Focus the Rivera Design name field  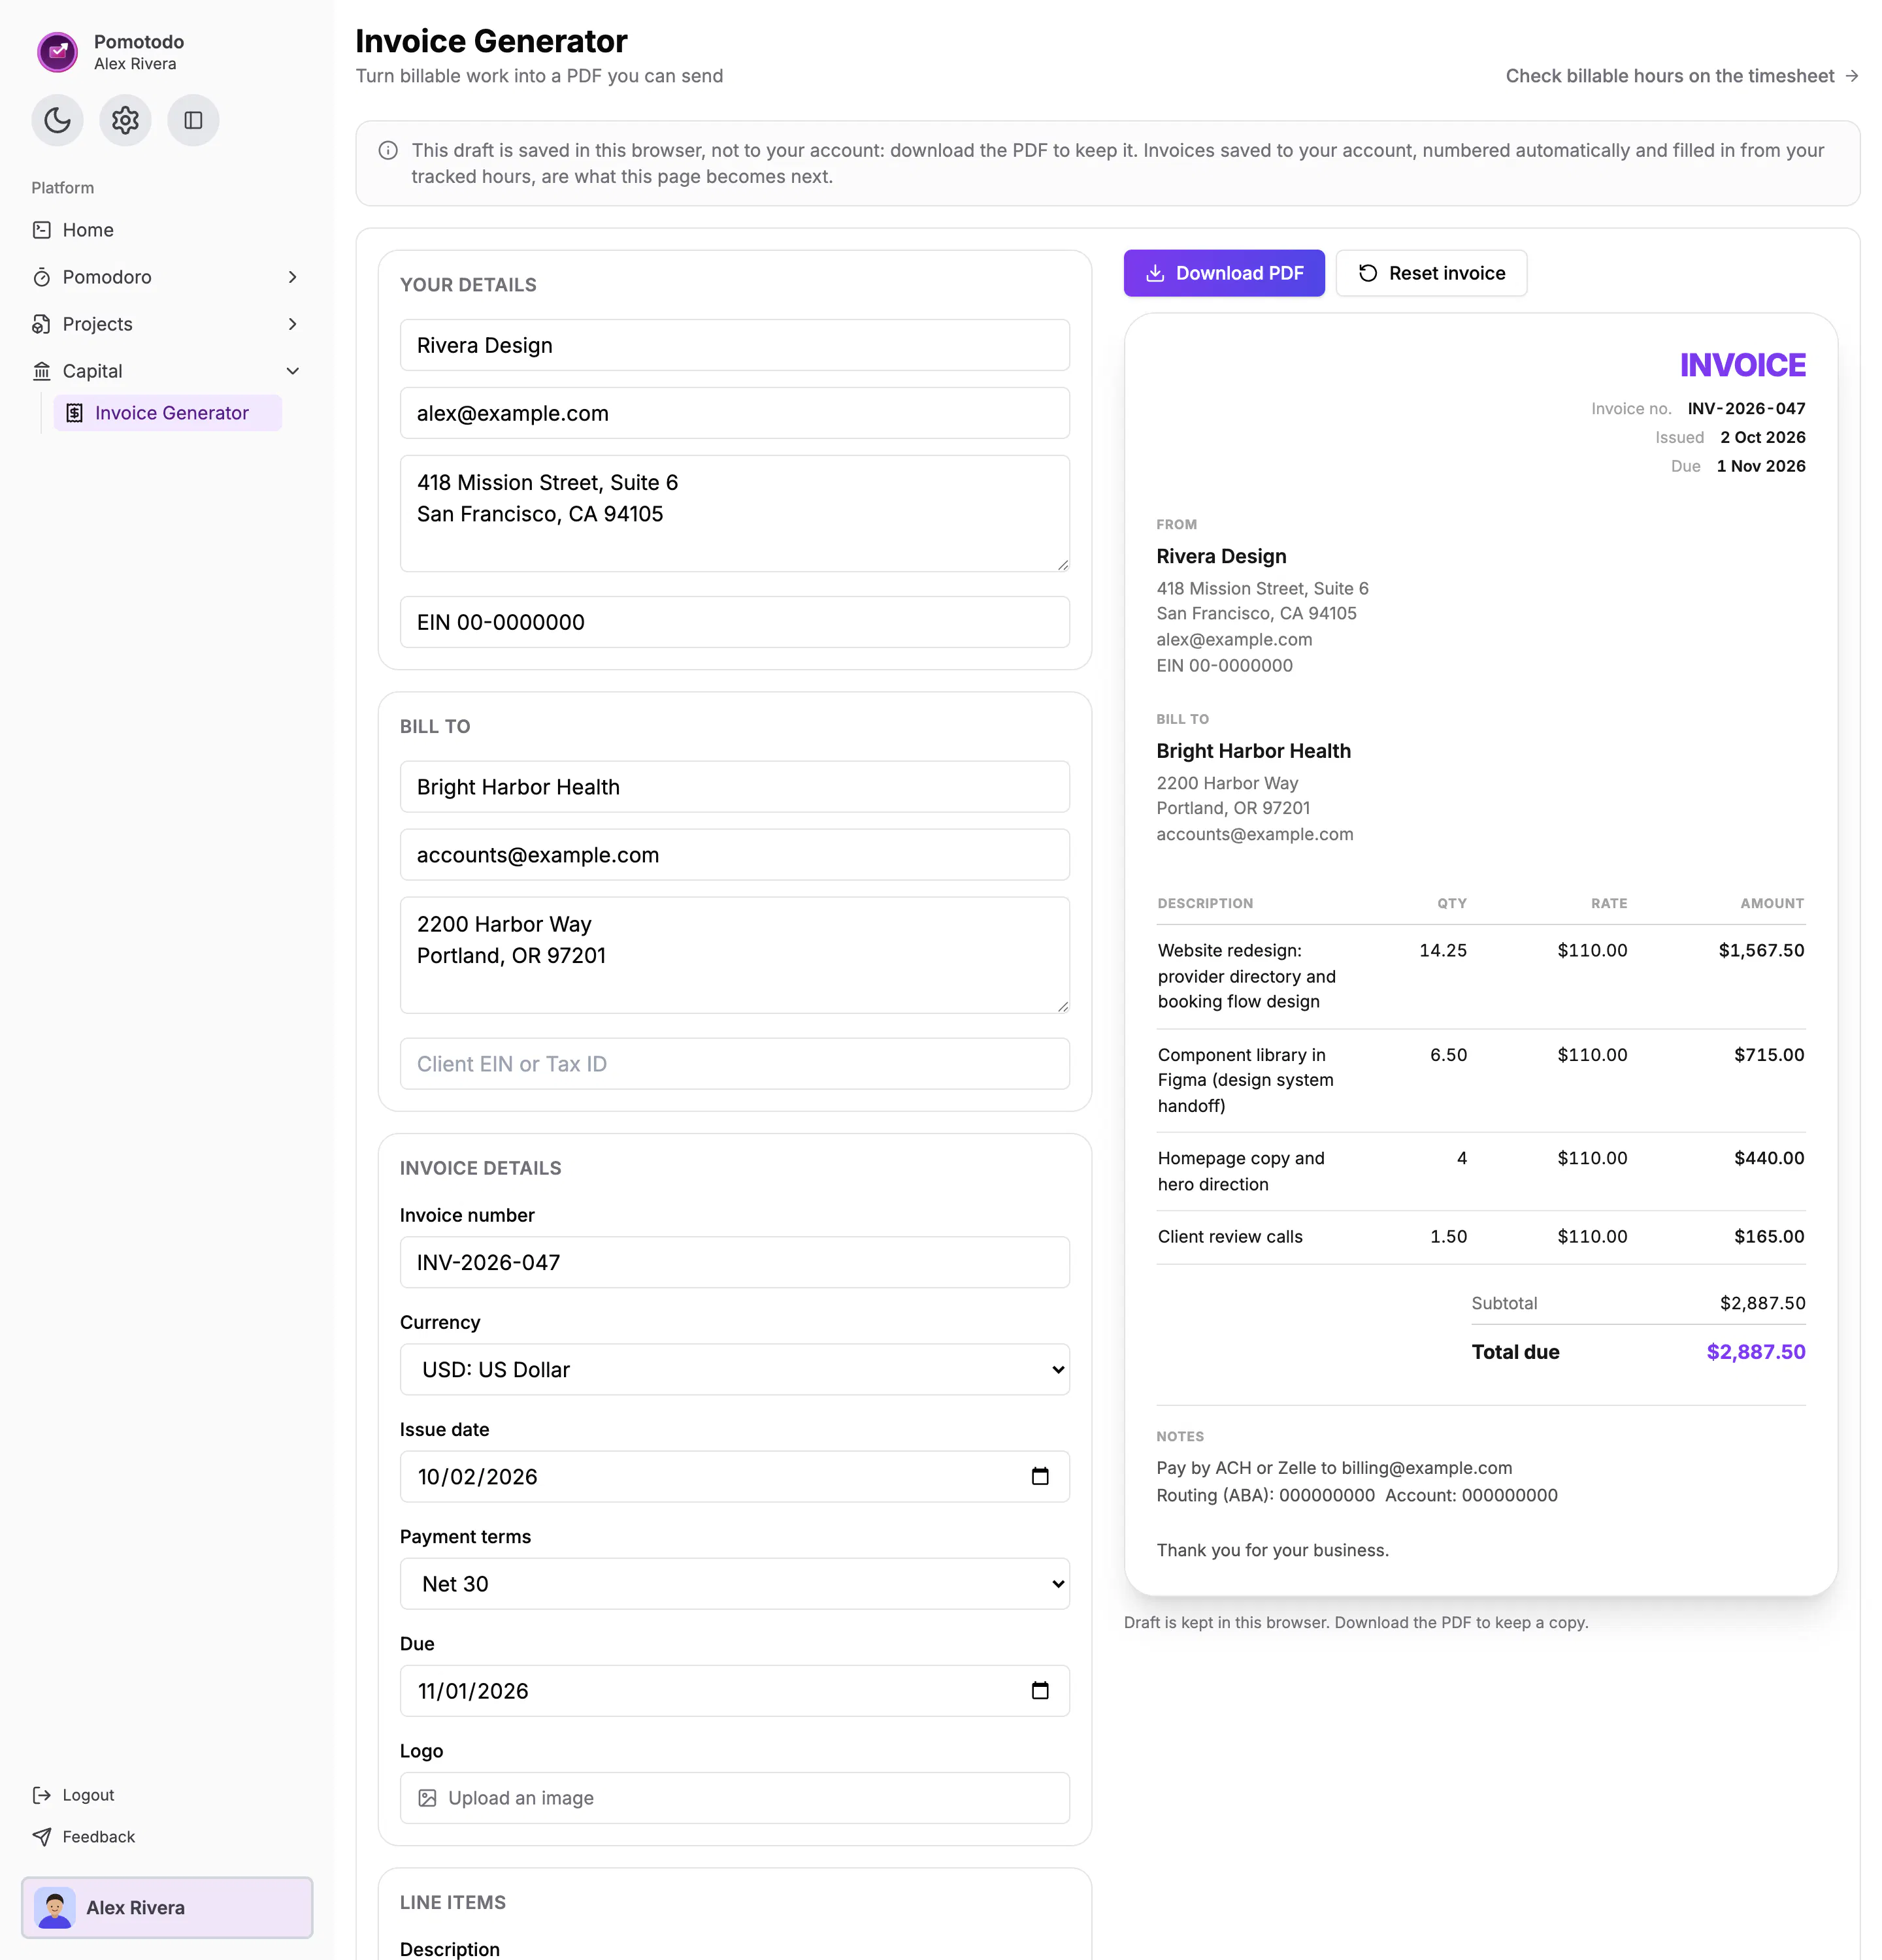(x=735, y=345)
